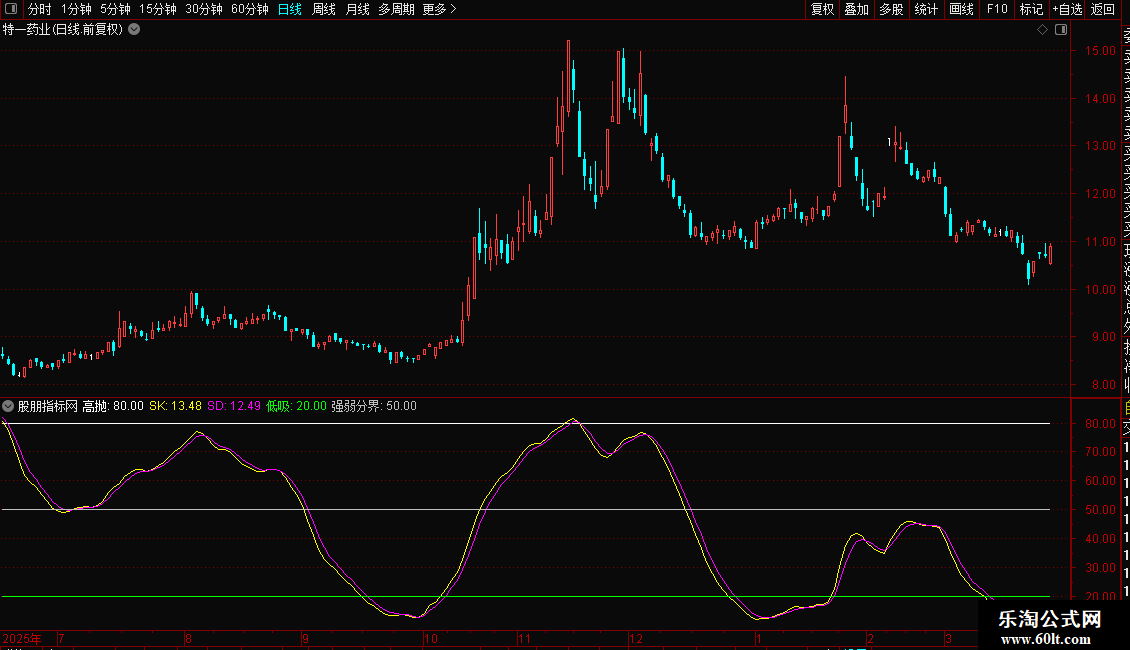Screen dimensions: 1130x650
Task: Switch to 月线 monthly chart
Action: (x=357, y=9)
